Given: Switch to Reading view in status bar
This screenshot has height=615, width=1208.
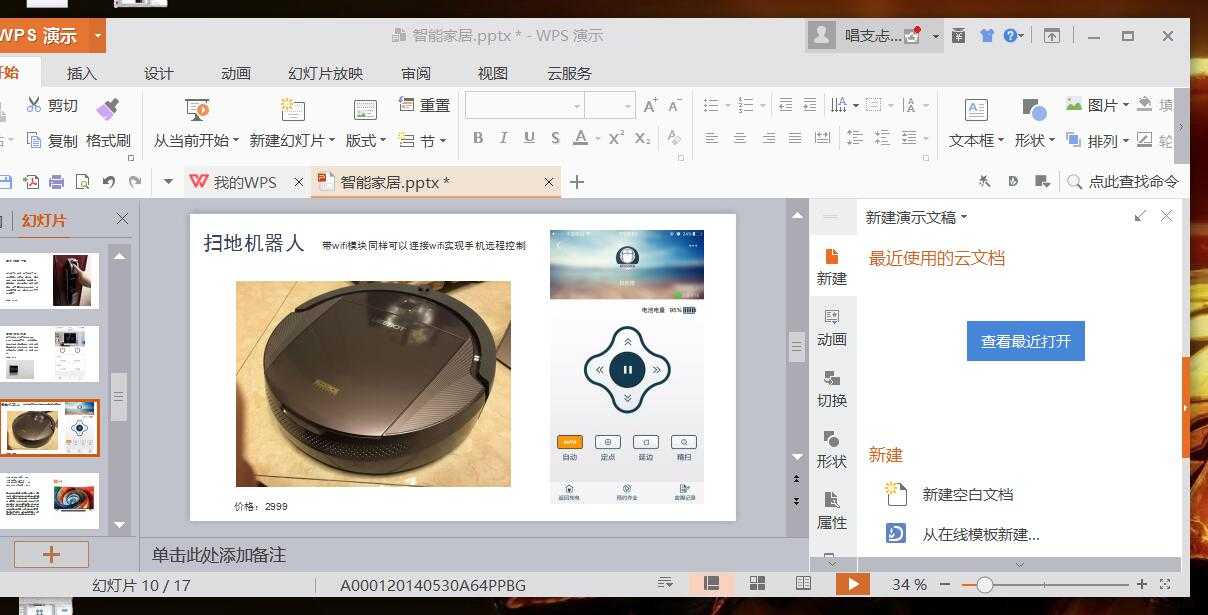Looking at the screenshot, I should tap(803, 584).
